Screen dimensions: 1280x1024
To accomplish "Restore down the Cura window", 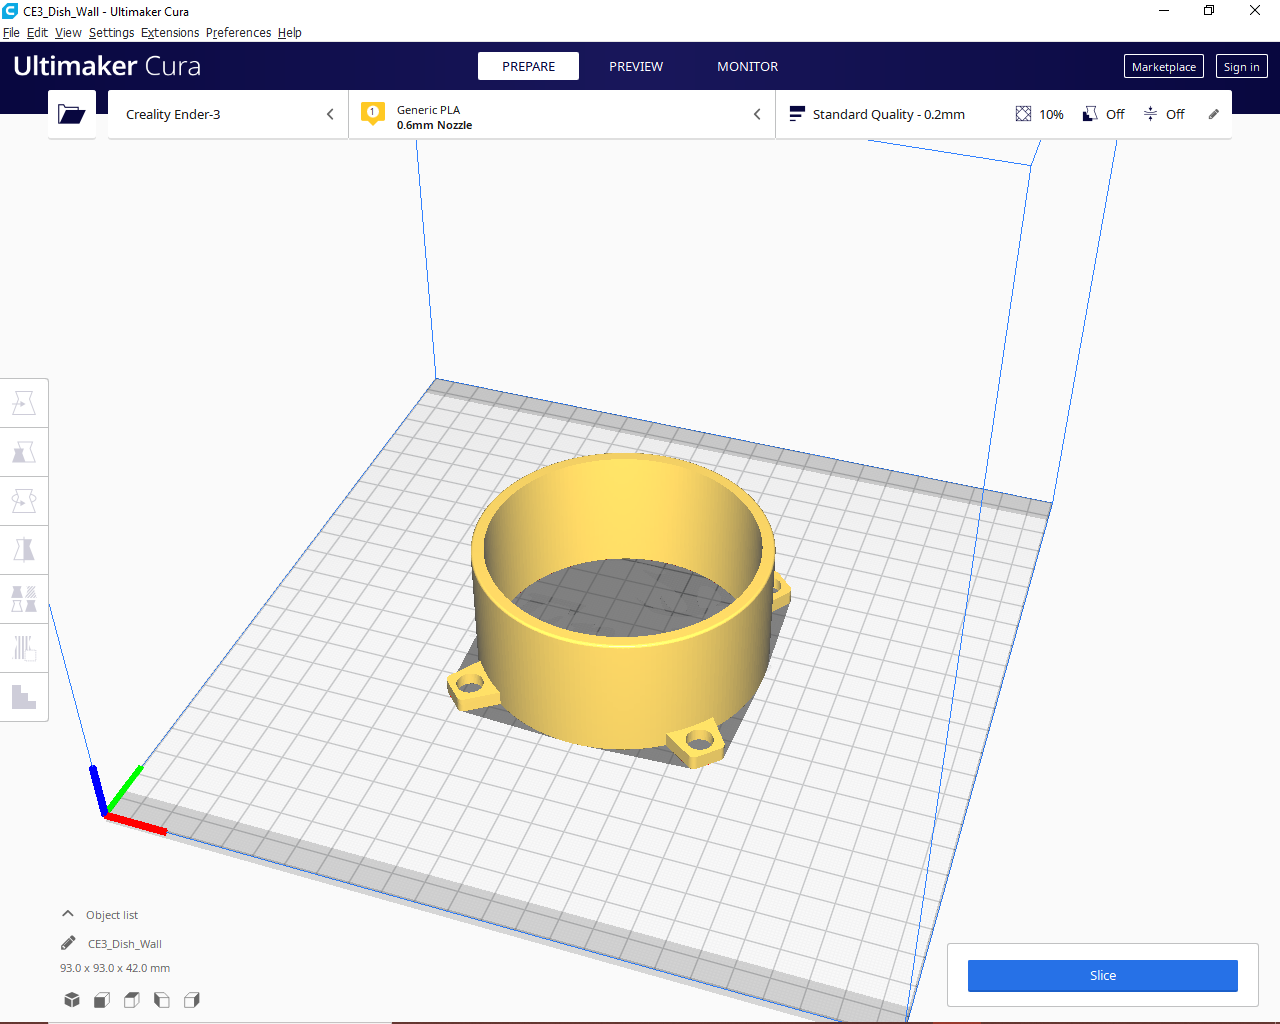I will click(1209, 11).
